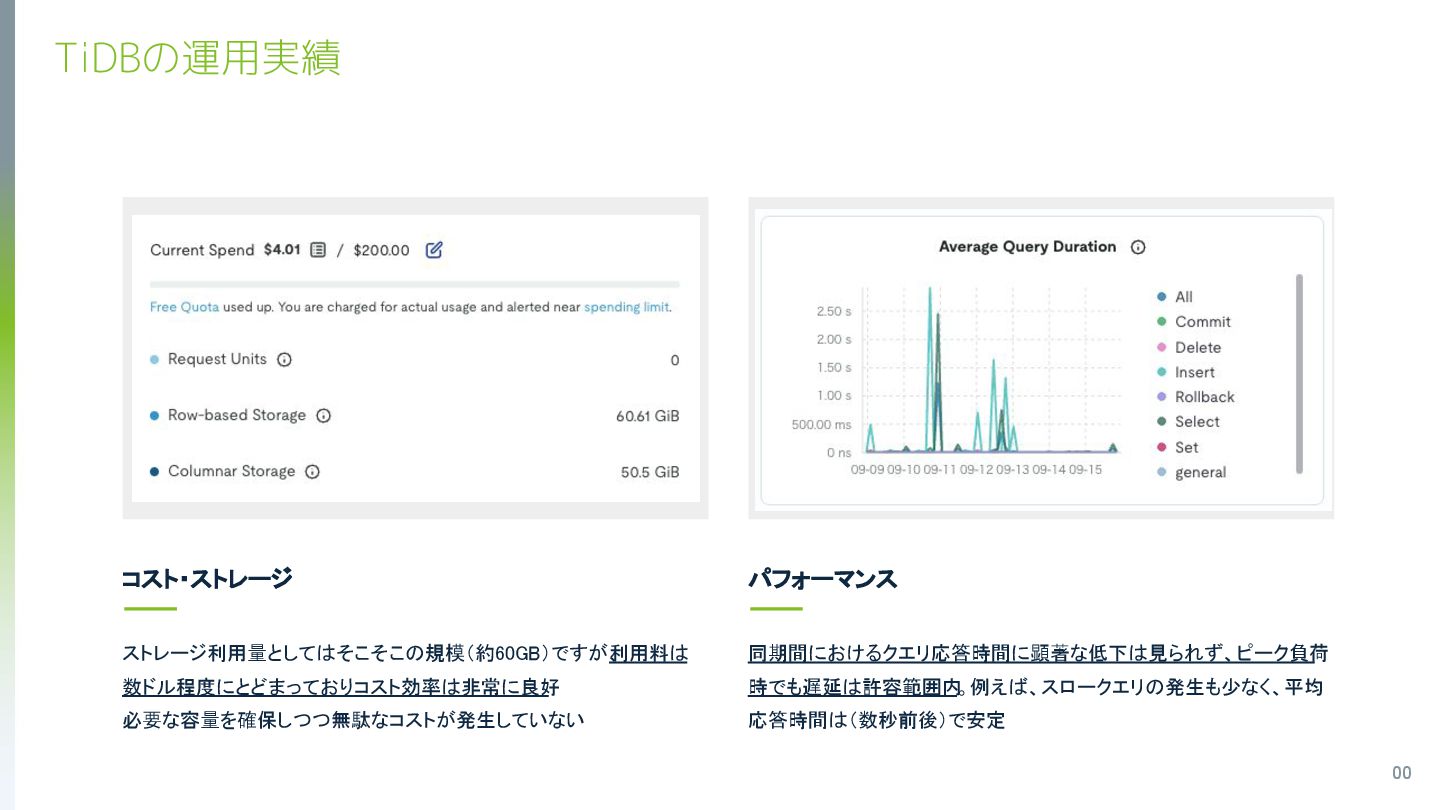Click the Request Units value 0
Screen dimensions: 1440x810
(675, 360)
